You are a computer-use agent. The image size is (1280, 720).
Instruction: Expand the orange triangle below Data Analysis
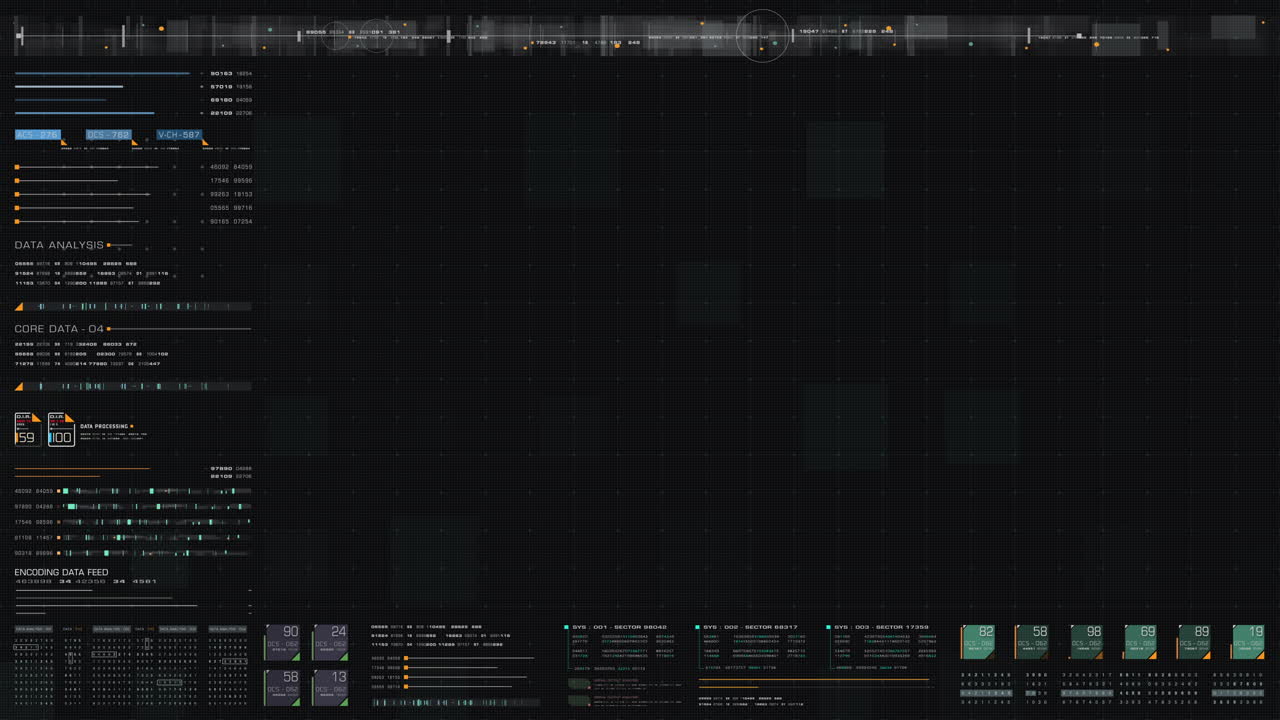click(x=19, y=306)
